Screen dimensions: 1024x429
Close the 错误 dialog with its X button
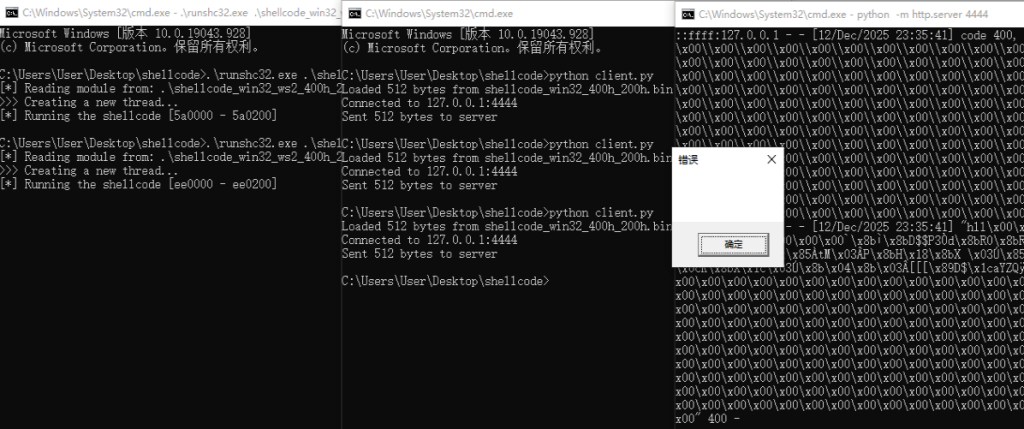coord(770,159)
